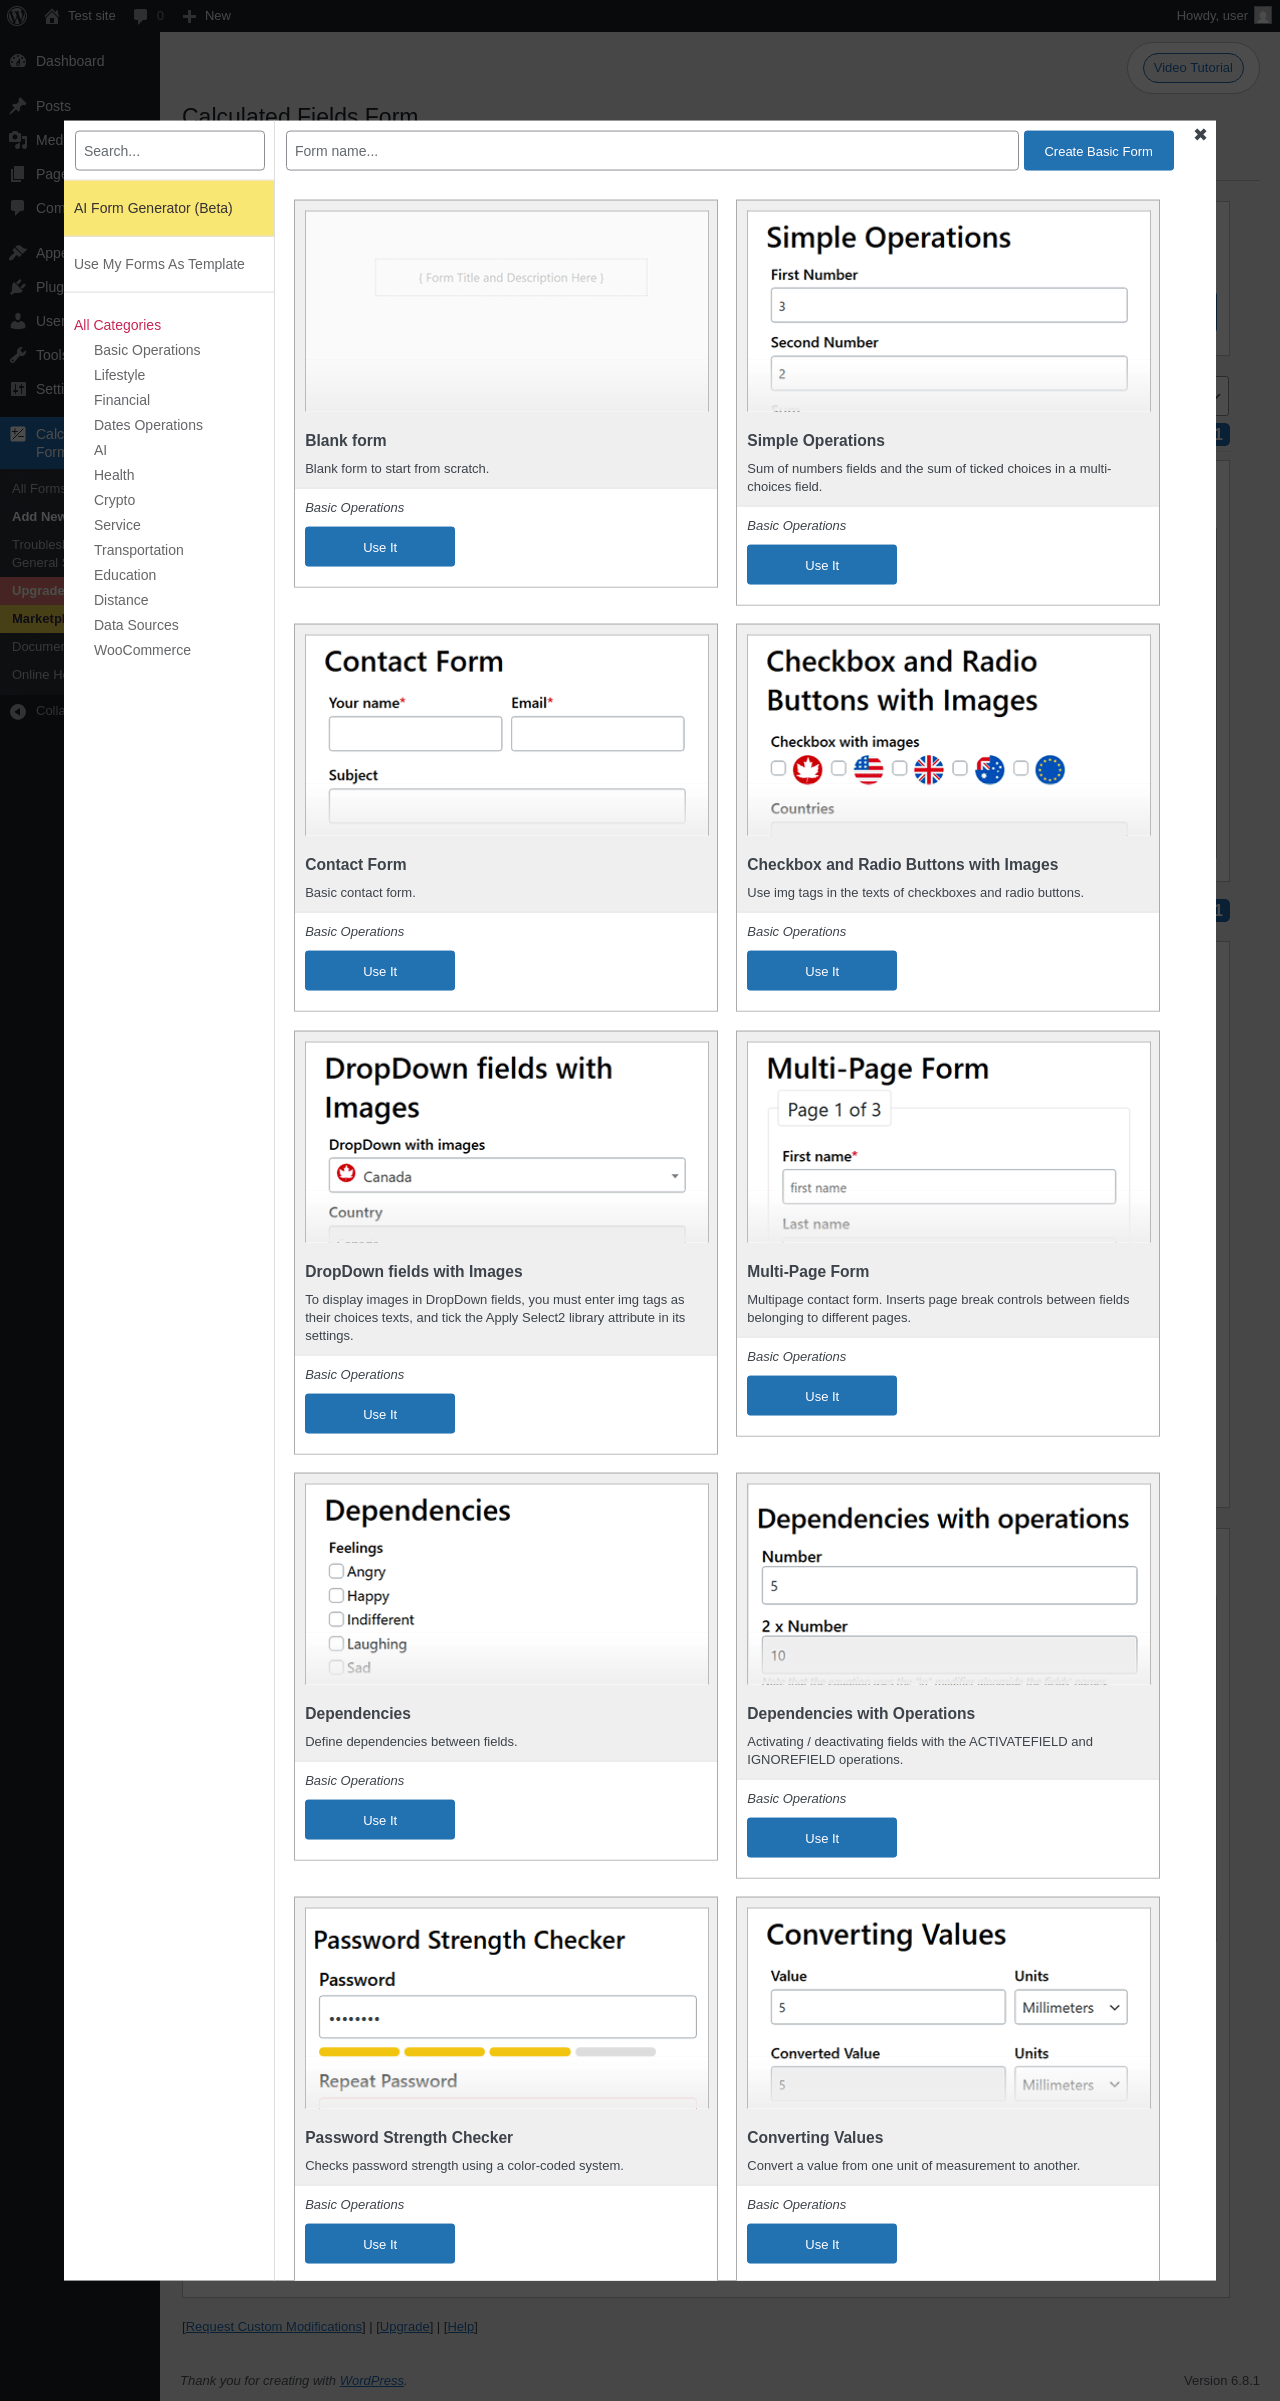Tick the EU flag checkbox
The image size is (1280, 2401).
click(x=1021, y=768)
